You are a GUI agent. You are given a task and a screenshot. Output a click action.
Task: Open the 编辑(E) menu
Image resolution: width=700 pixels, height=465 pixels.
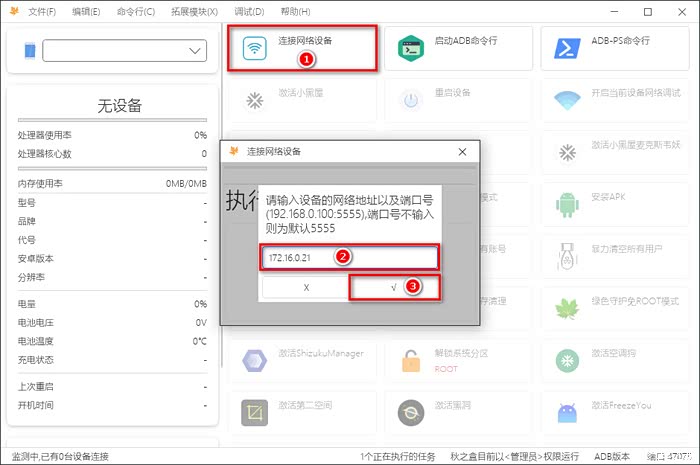coord(86,12)
